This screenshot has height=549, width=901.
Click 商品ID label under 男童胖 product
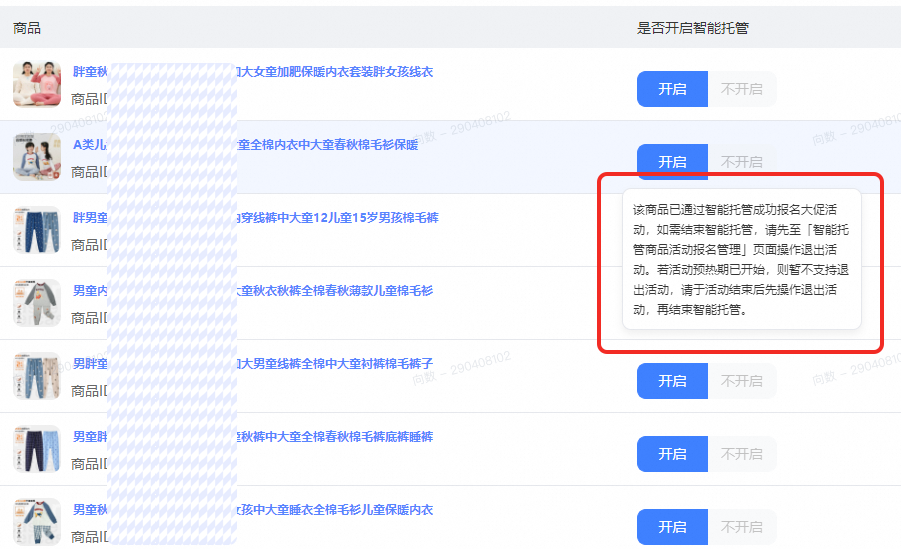coord(89,464)
